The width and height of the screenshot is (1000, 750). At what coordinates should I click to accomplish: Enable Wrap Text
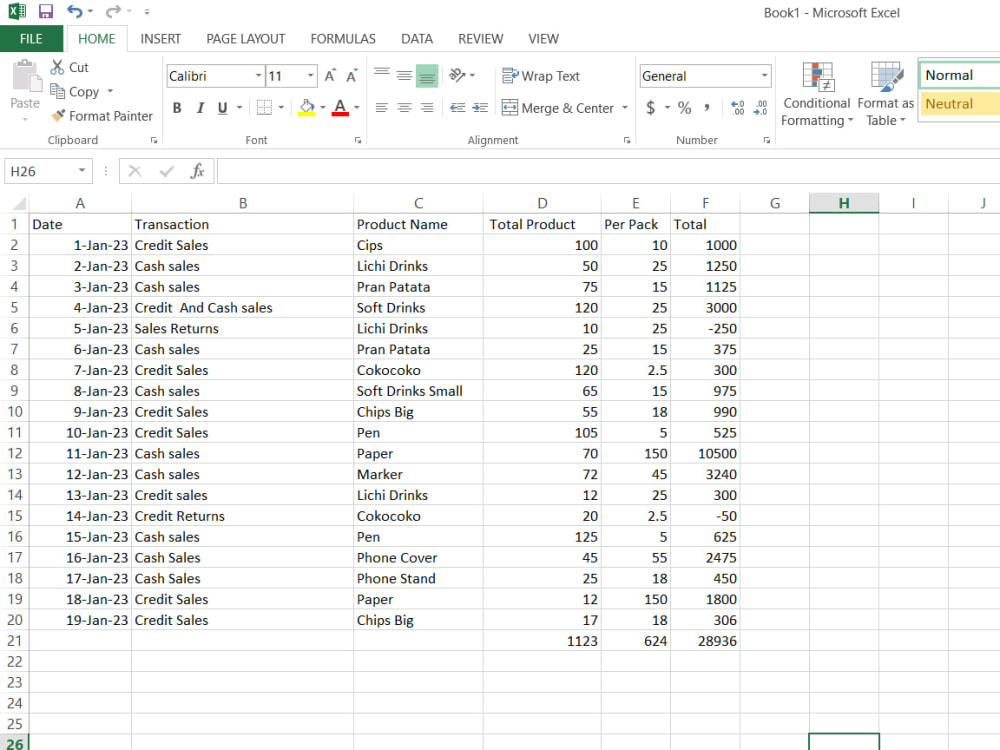coord(541,76)
